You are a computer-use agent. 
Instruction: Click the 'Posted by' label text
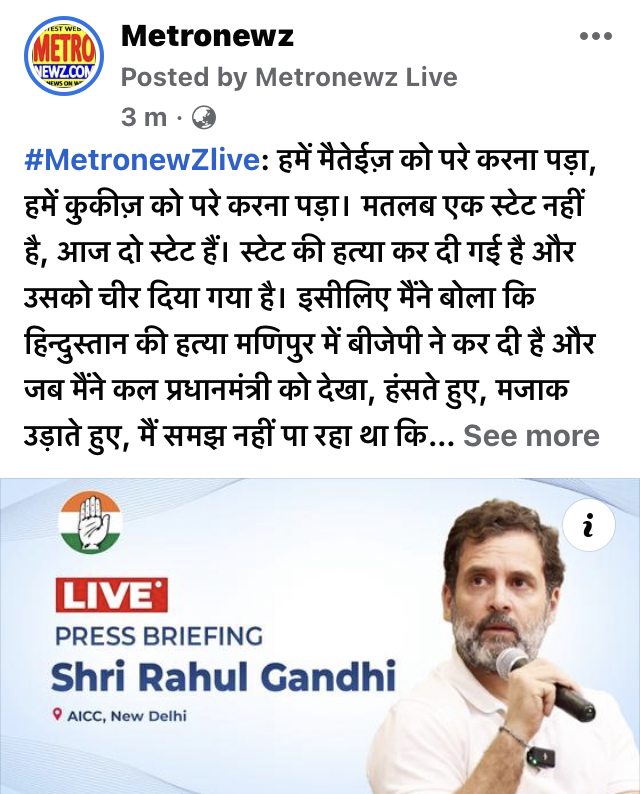184,77
